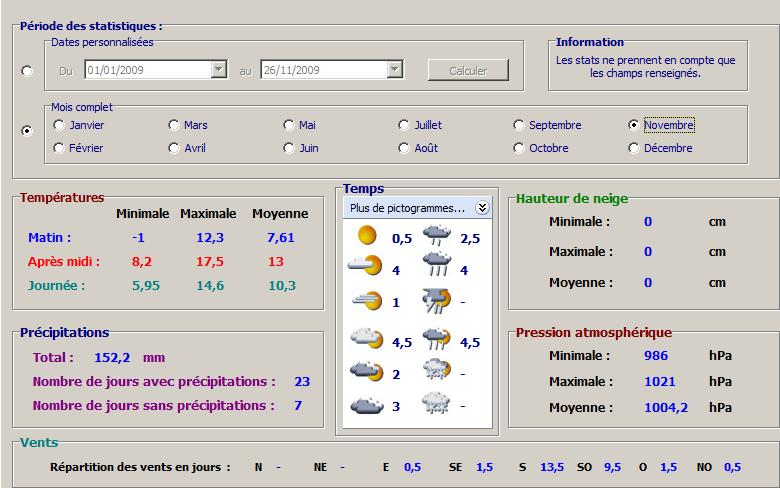Click the overcast cloud pictogram with count 3
The height and width of the screenshot is (488, 780).
(367, 405)
